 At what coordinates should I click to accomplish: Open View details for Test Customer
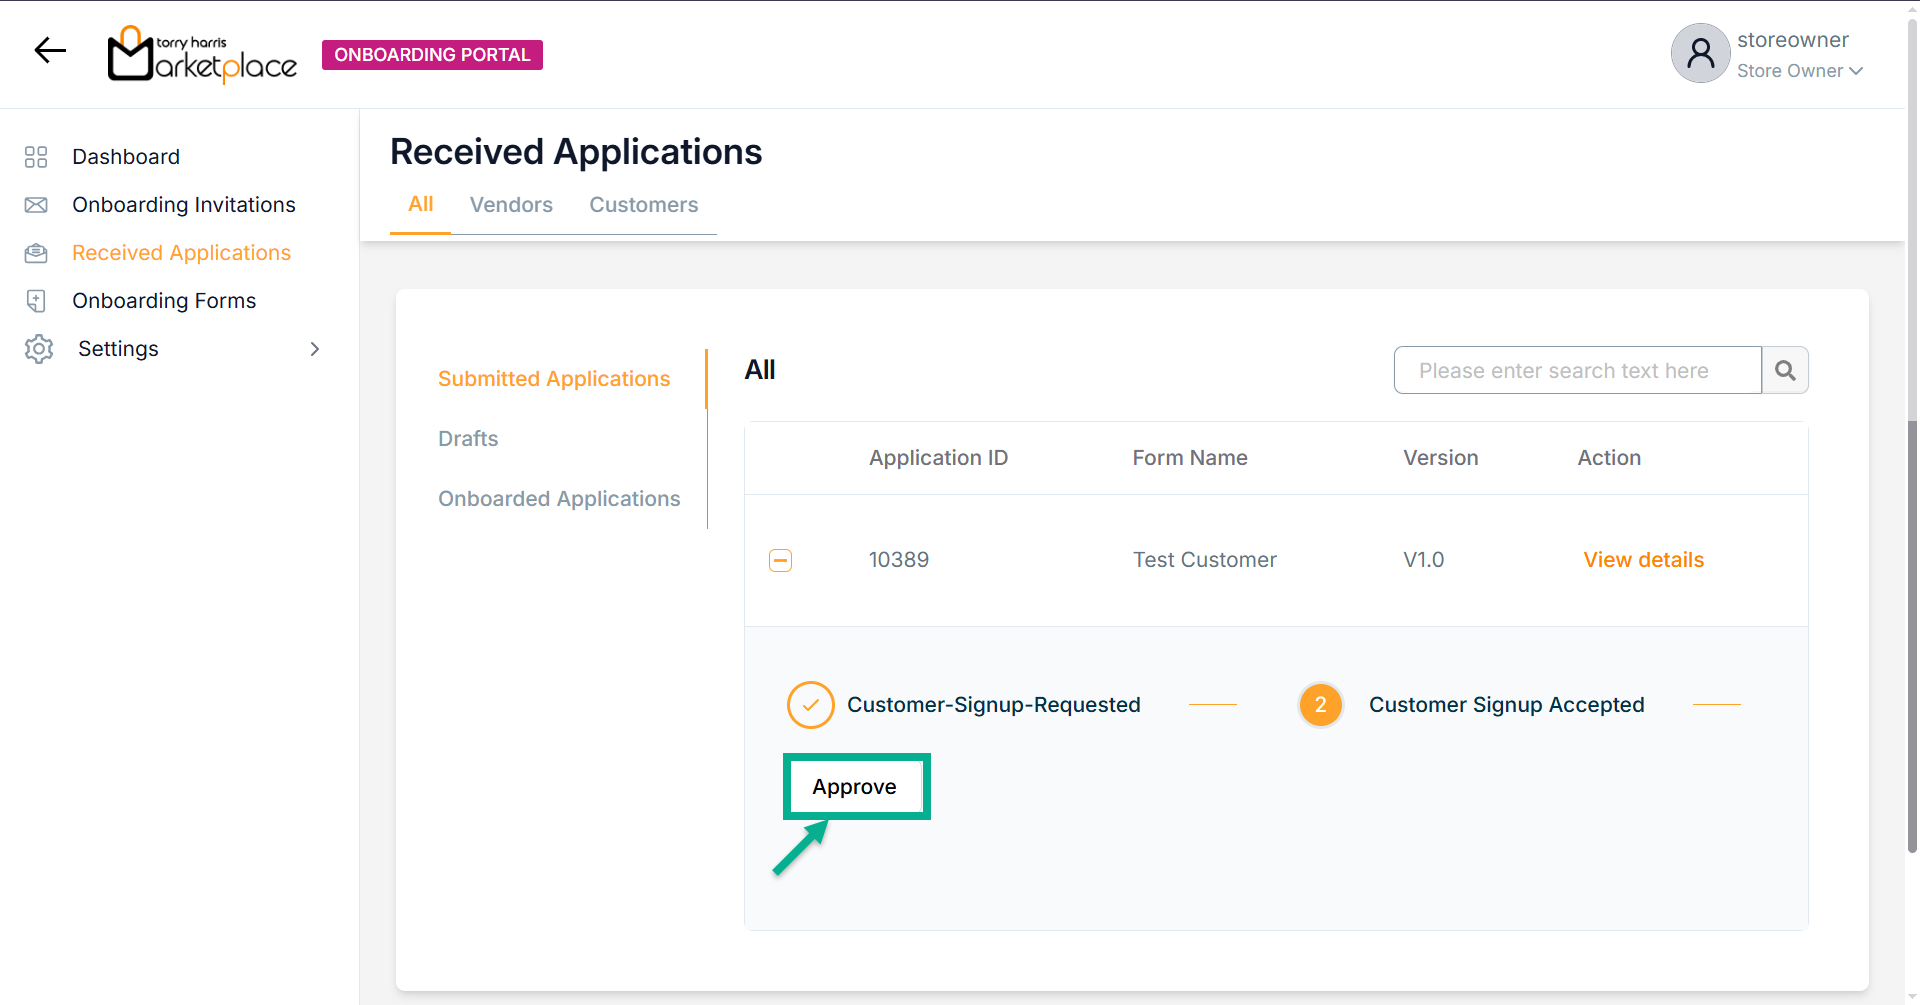click(1643, 560)
